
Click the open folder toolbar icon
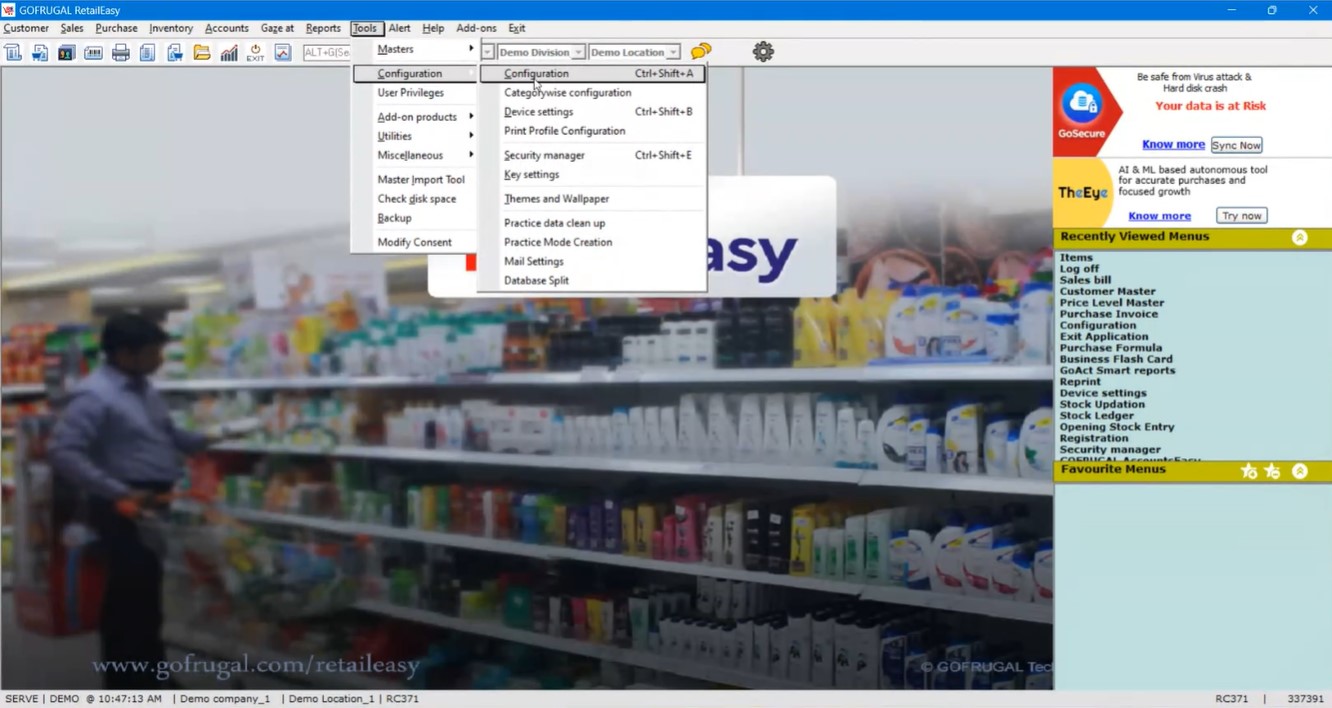201,52
